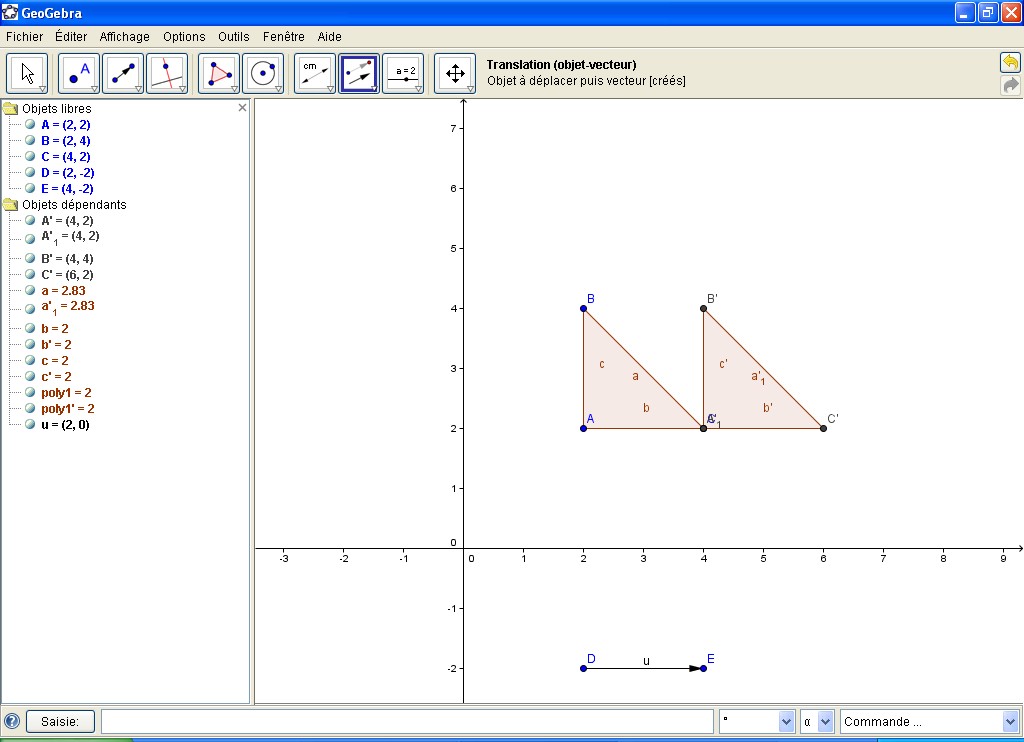The height and width of the screenshot is (742, 1024).
Task: Select the Polygon tool
Action: pyautogui.click(x=219, y=73)
